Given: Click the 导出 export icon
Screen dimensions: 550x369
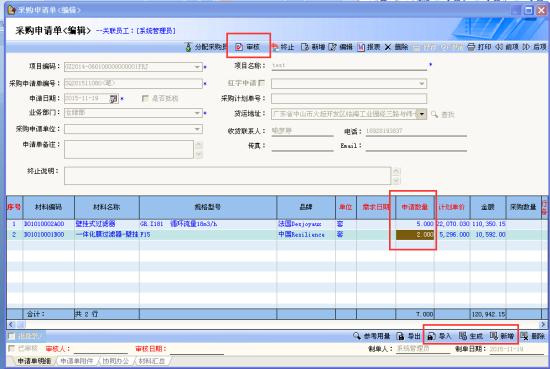Looking at the screenshot, I should pyautogui.click(x=400, y=336).
